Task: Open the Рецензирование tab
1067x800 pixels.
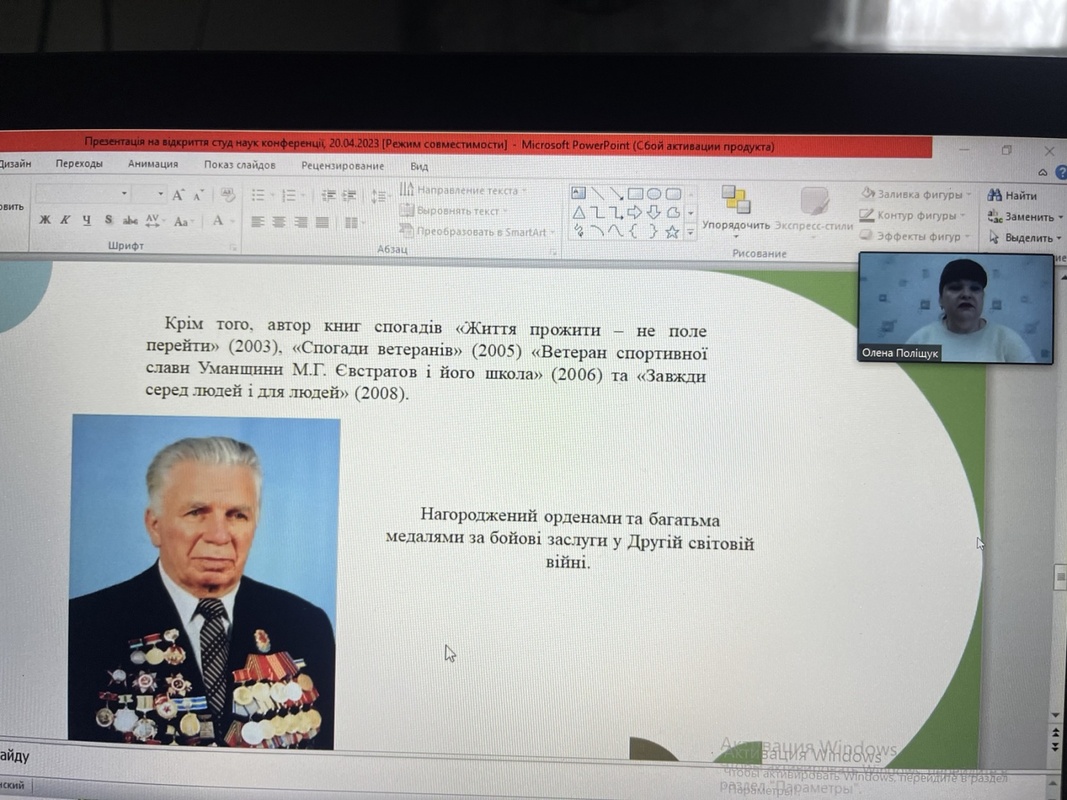Action: (342, 165)
